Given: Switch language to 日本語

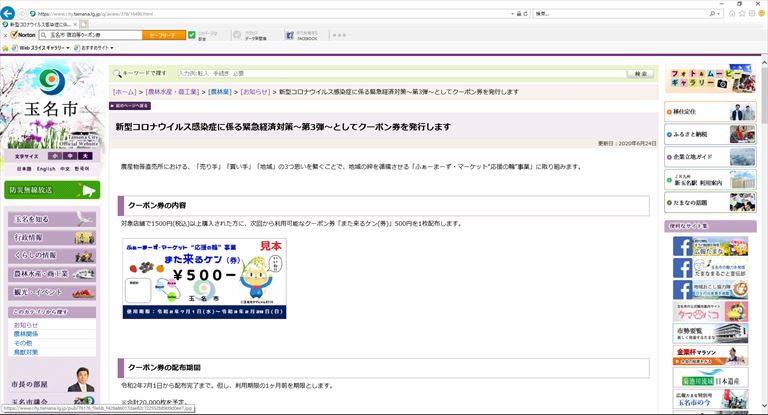Looking at the screenshot, I should click(24, 169).
